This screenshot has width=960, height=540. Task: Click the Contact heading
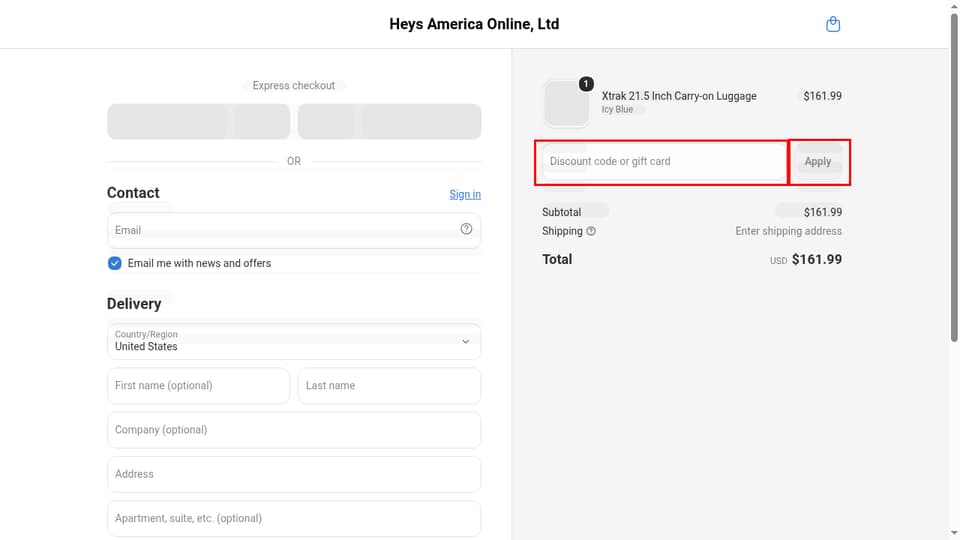(133, 193)
